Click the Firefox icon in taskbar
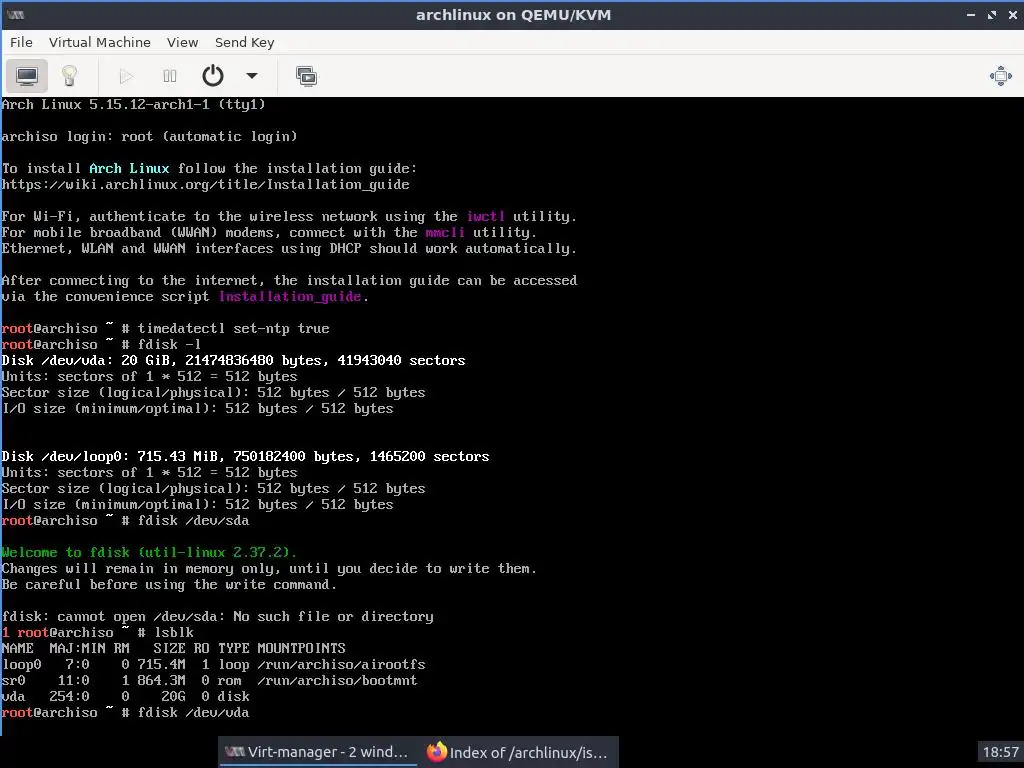The image size is (1024, 768). click(436, 752)
